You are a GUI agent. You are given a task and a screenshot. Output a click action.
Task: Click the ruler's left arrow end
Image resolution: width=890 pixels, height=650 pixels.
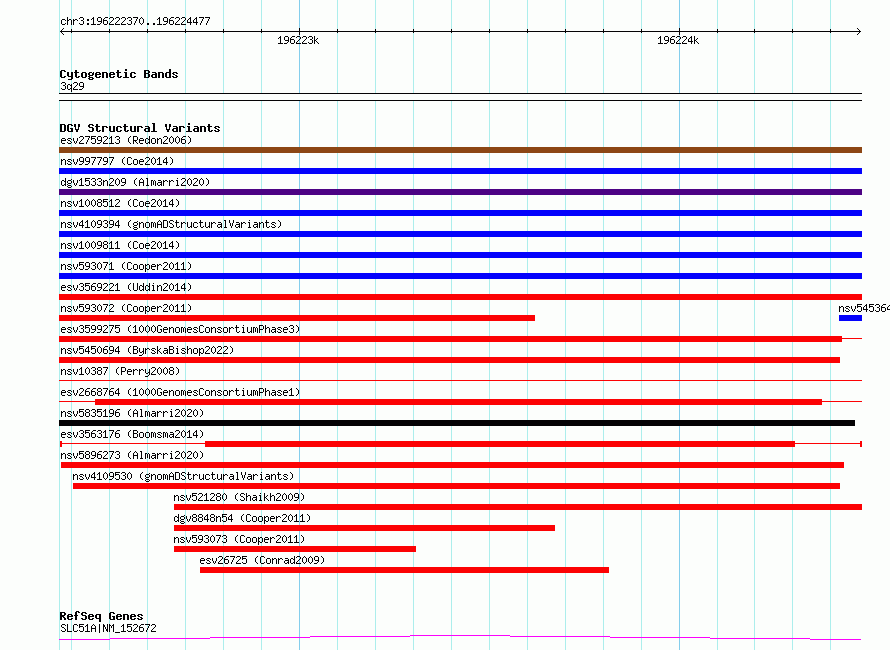tap(62, 31)
